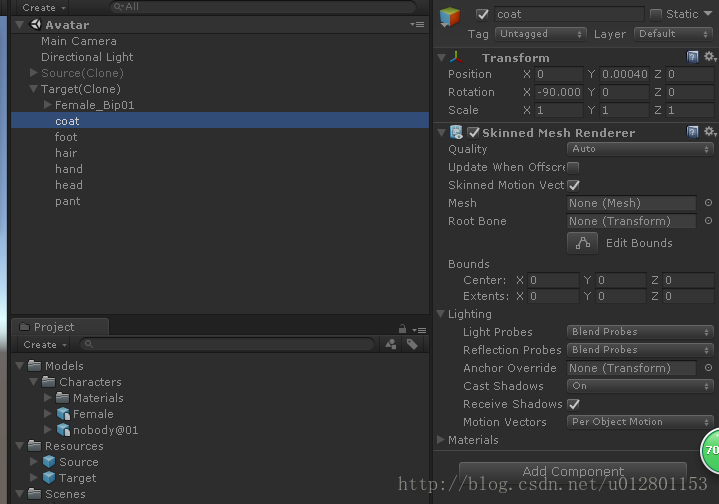
Task: Click the Source prefab cube icon
Action: [49, 462]
